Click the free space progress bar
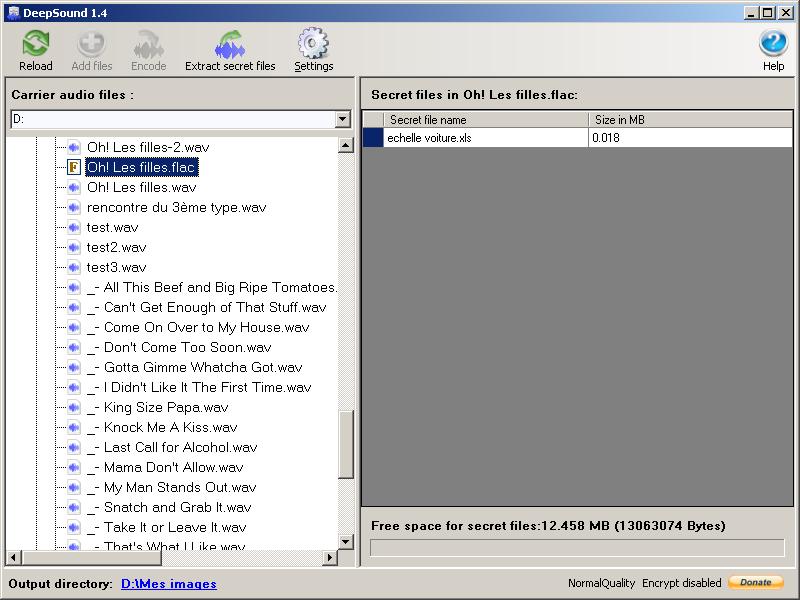The width and height of the screenshot is (800, 600). [577, 548]
